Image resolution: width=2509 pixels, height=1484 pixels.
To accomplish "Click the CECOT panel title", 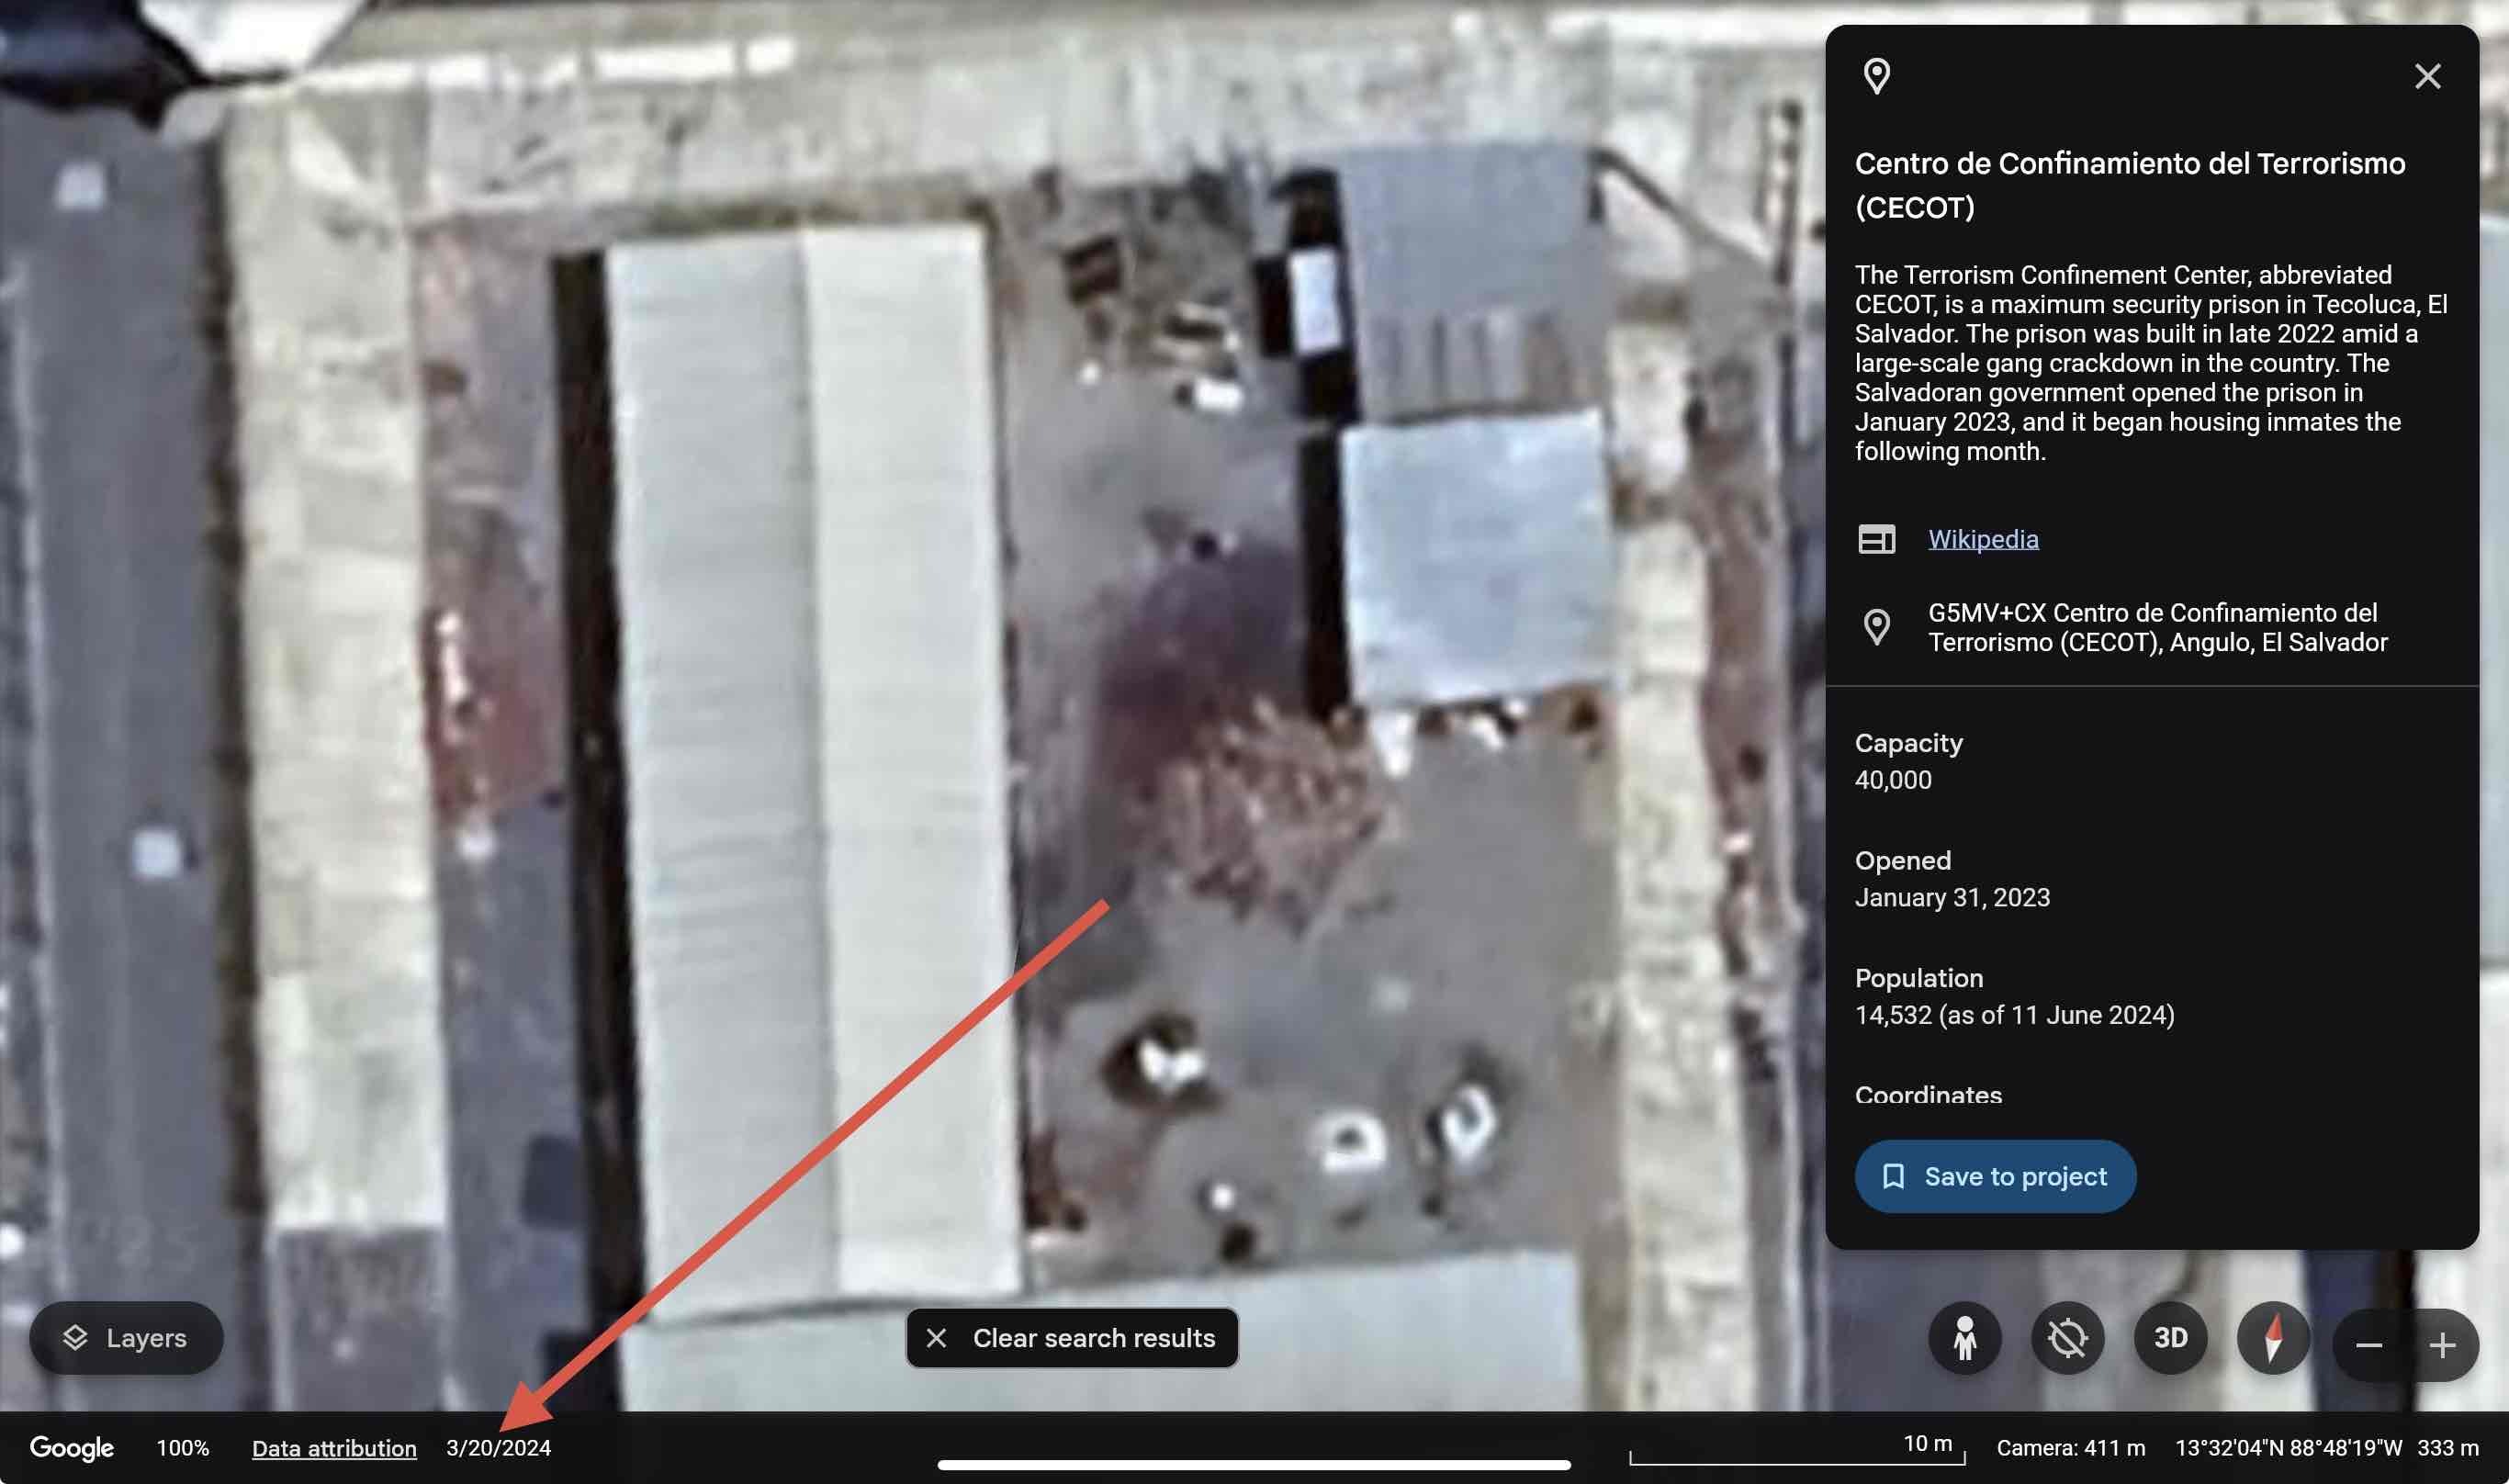I will coord(2129,185).
